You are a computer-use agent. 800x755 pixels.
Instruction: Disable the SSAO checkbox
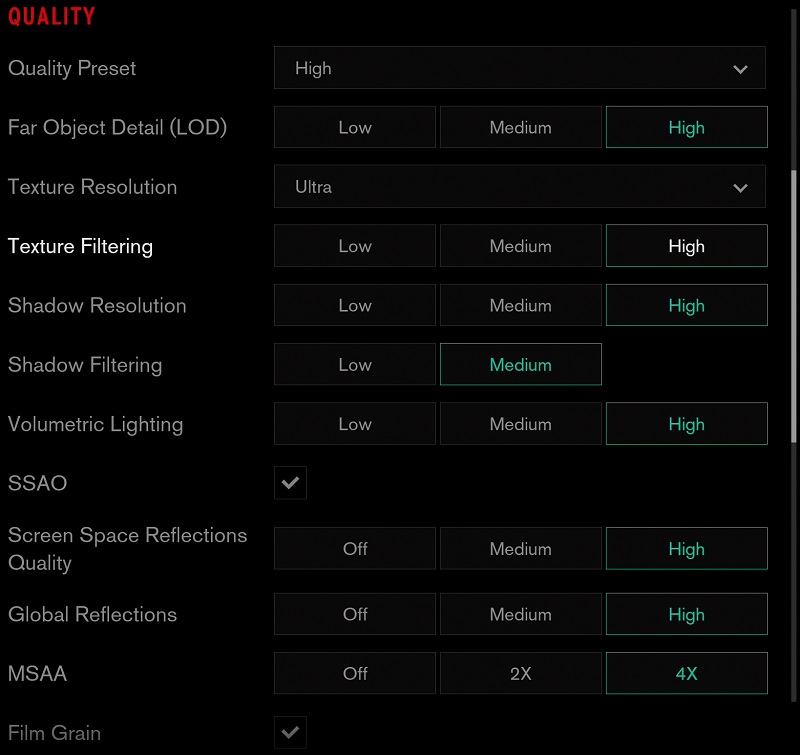coord(290,482)
